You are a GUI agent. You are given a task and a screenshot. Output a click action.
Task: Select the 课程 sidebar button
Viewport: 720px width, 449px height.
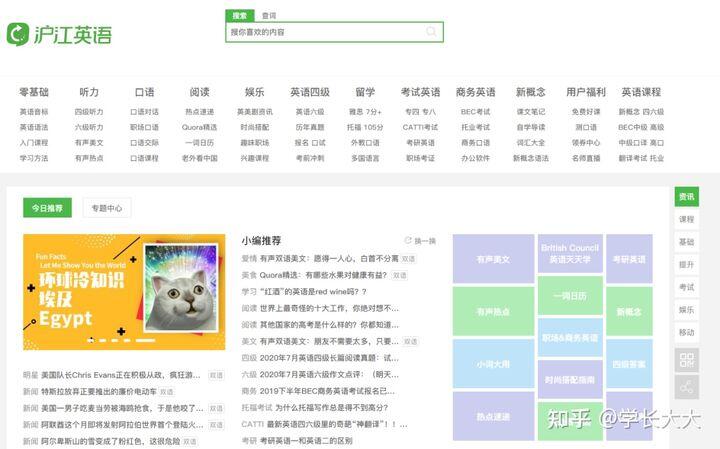click(x=686, y=219)
